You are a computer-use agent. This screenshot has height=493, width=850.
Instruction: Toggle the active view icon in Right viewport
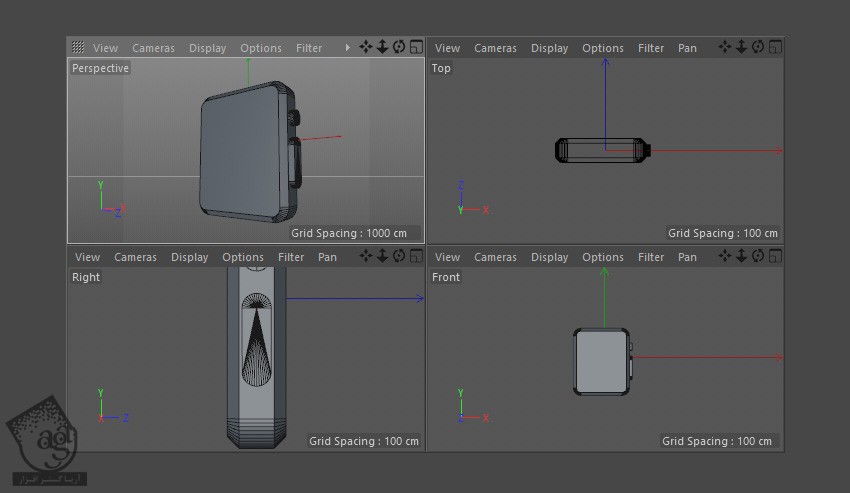pos(416,257)
